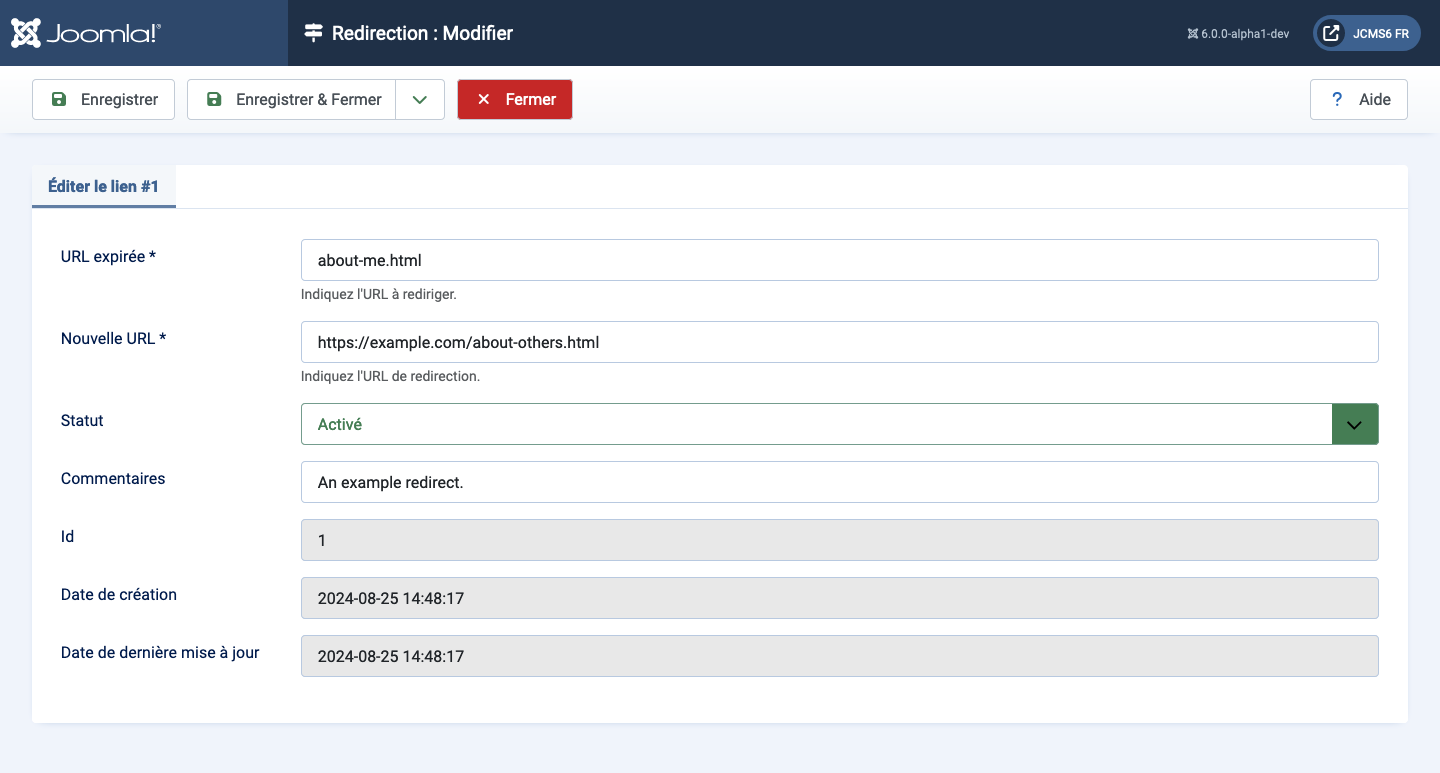Click the Redirection signpost icon in the header

(x=314, y=33)
